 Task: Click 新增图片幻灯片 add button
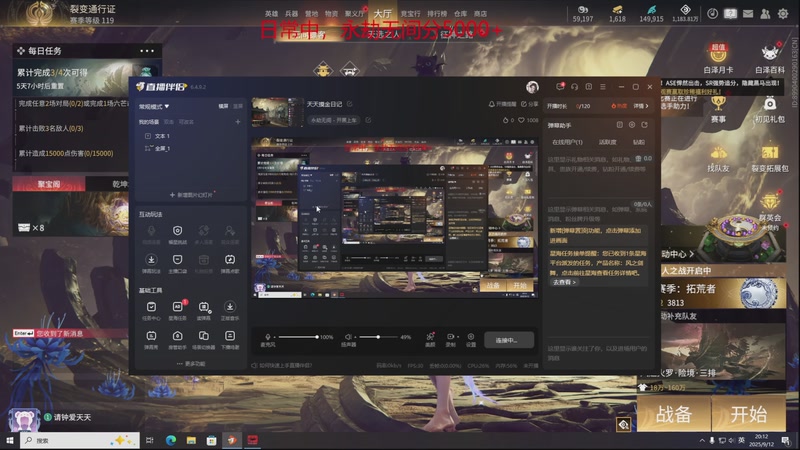click(191, 195)
